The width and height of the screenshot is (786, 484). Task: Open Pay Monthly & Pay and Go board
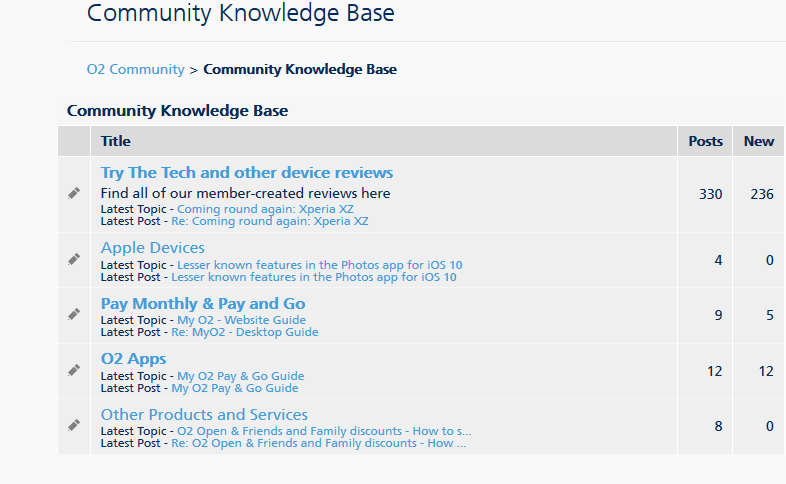click(x=203, y=303)
